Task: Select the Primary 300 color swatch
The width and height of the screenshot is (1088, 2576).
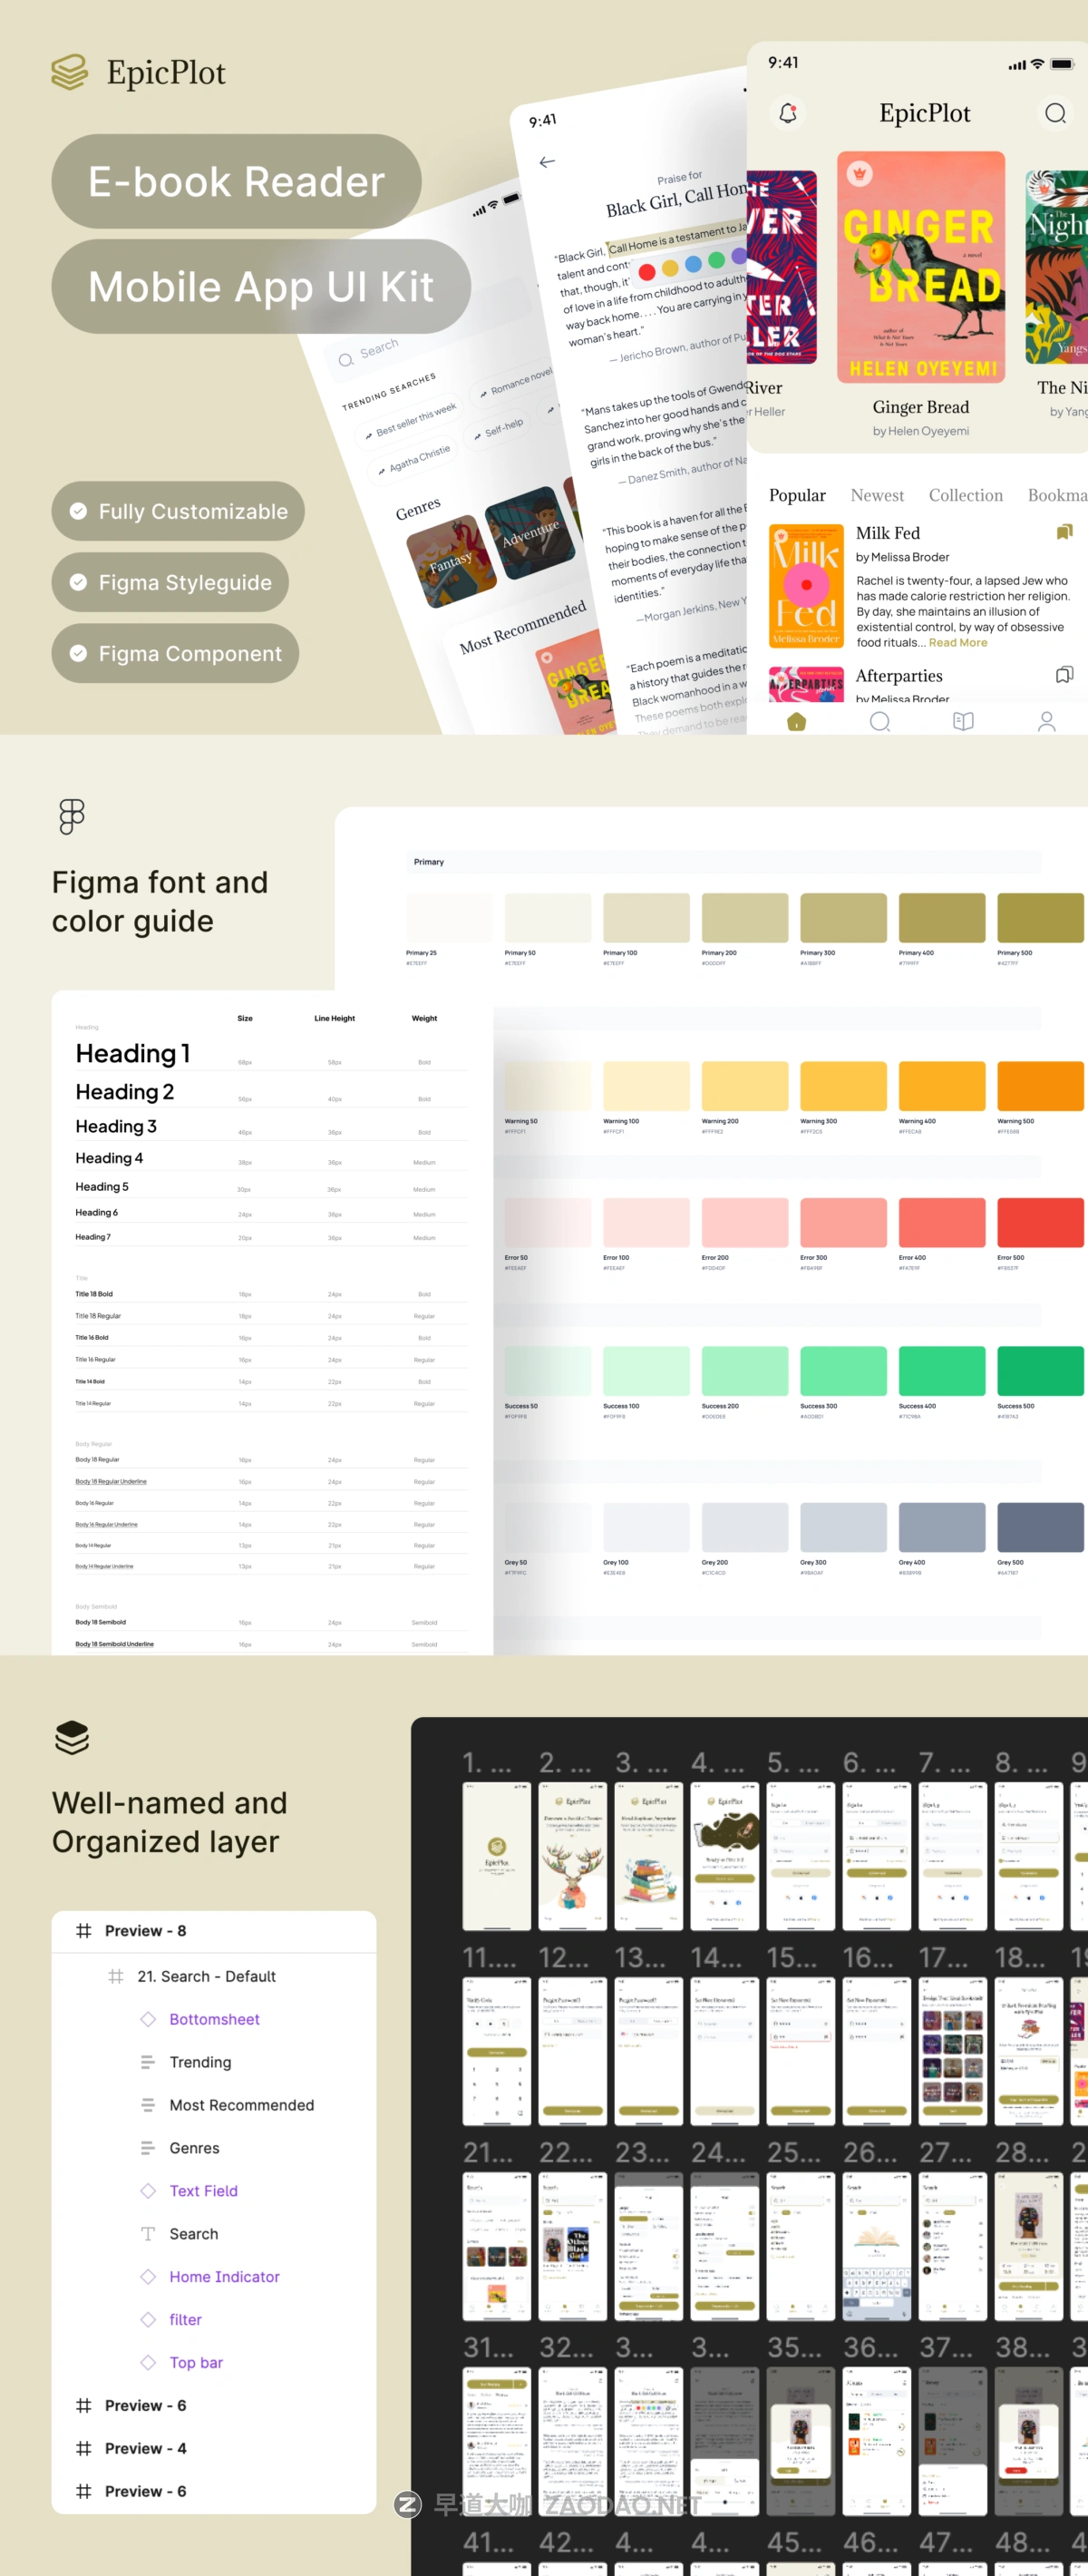Action: tap(842, 918)
